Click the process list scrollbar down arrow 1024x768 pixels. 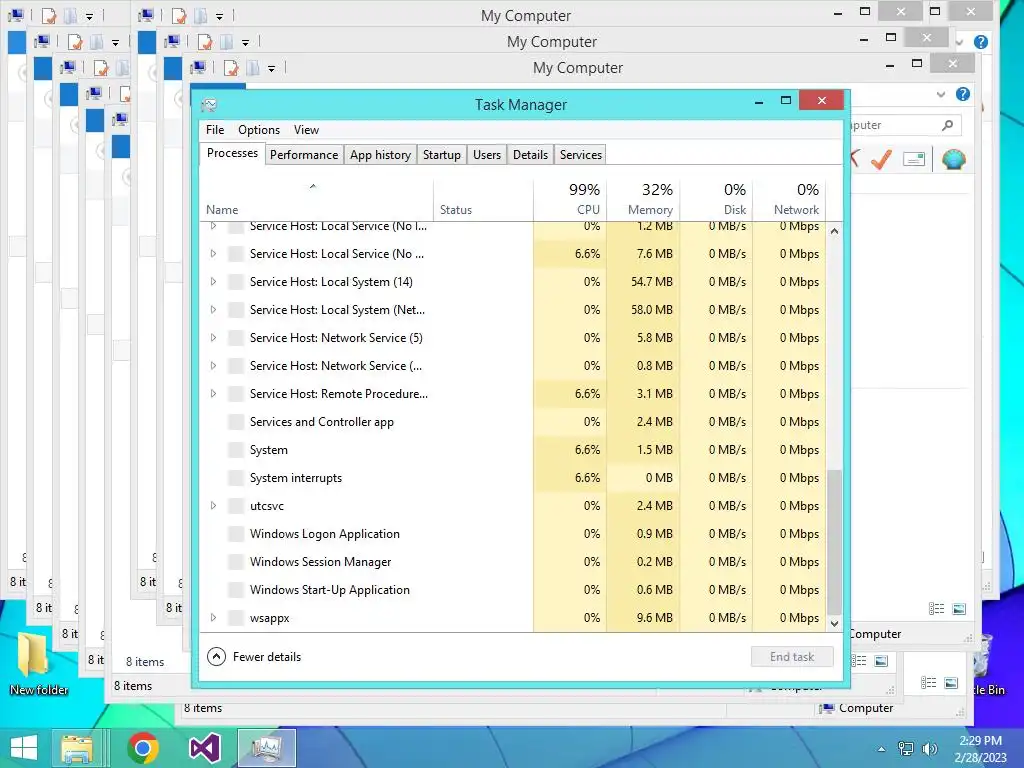(834, 624)
